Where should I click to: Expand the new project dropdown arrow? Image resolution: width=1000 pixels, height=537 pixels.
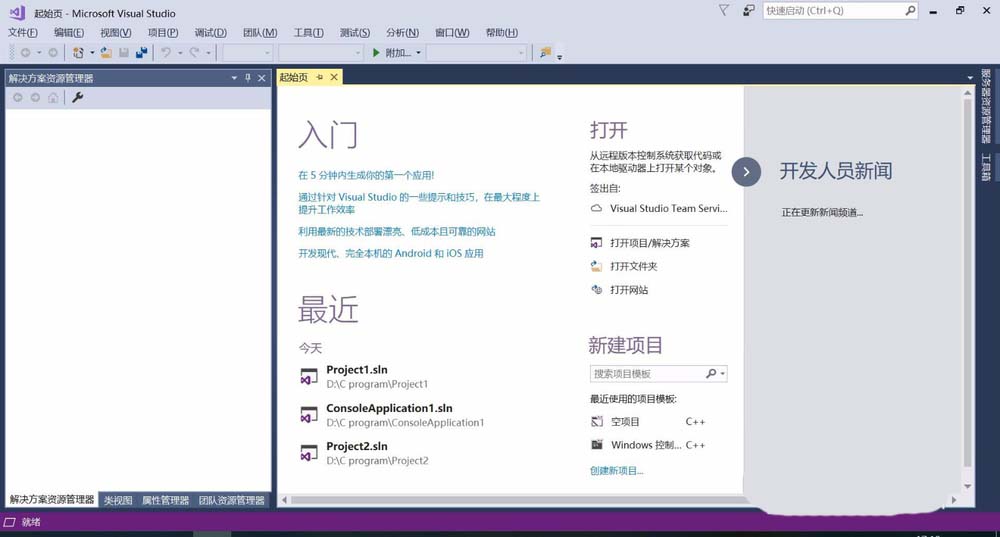pos(92,53)
